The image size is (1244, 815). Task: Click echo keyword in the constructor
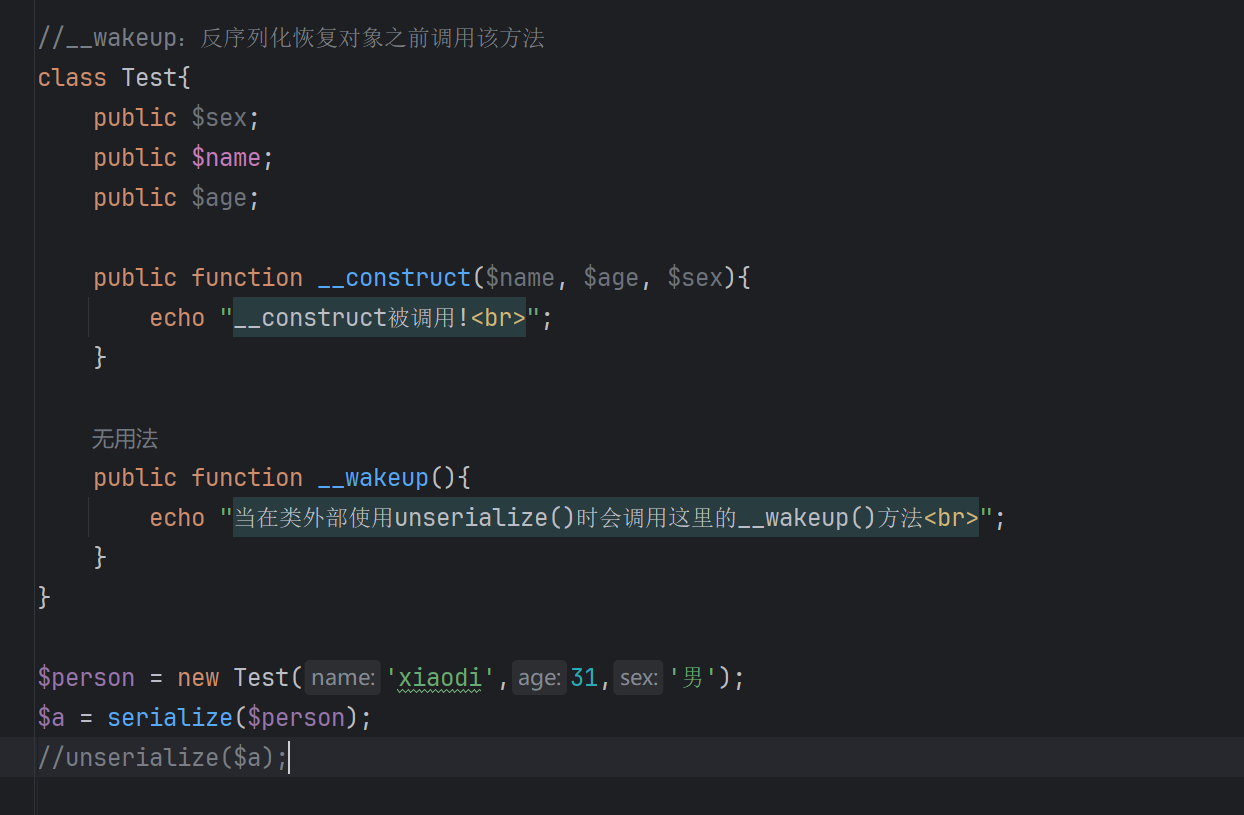pos(177,318)
